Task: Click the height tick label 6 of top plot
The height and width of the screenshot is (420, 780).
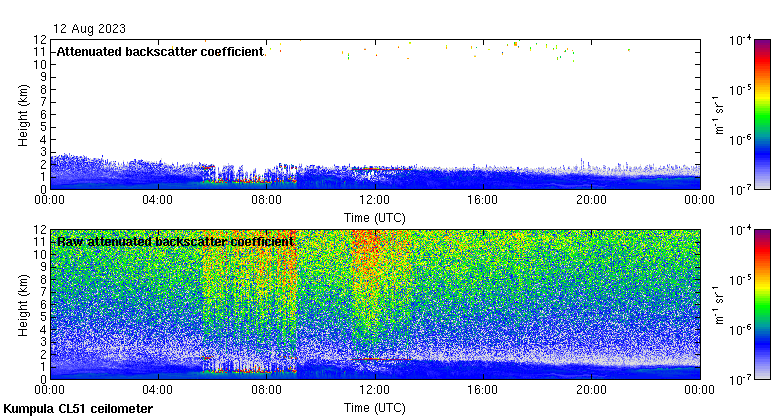Action: [43, 114]
